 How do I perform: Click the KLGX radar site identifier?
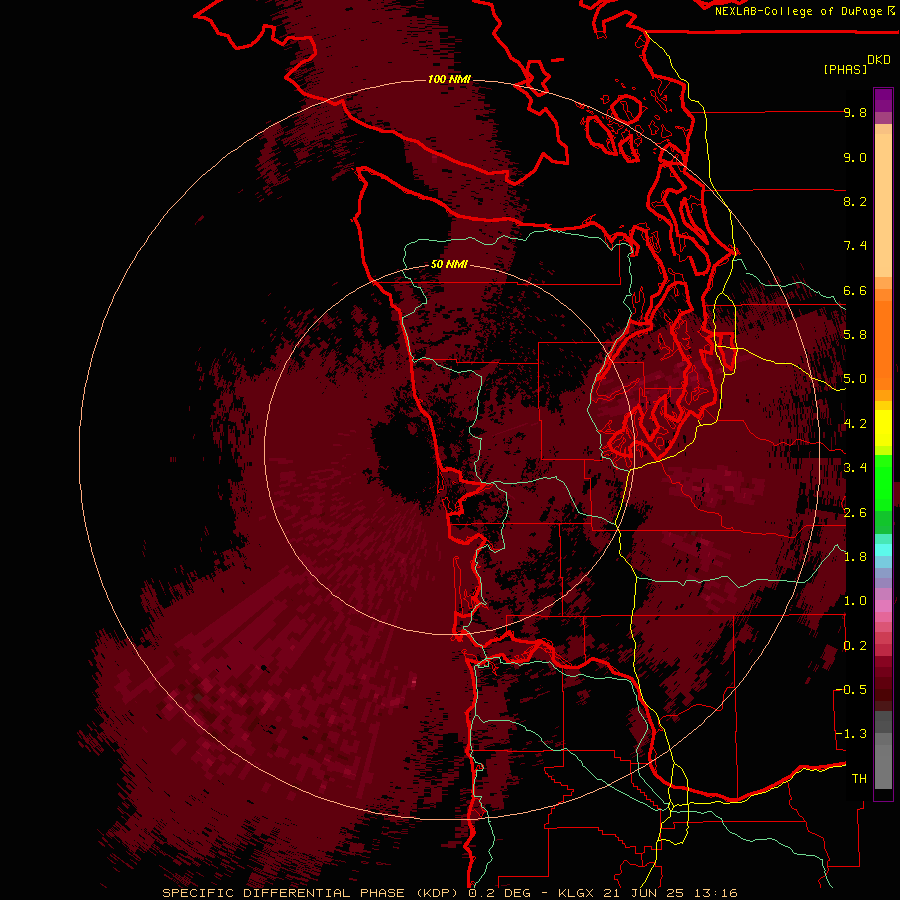pyautogui.click(x=577, y=893)
